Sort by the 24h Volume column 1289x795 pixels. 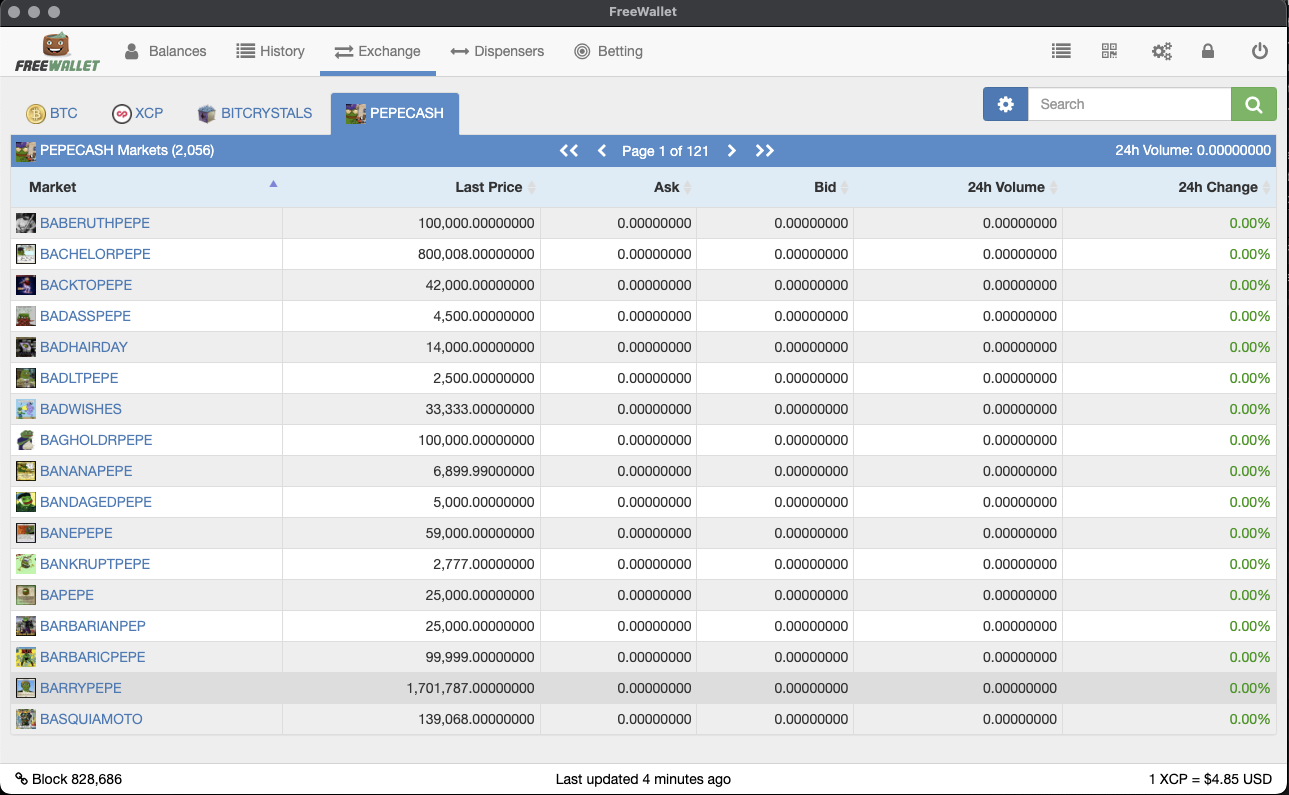tap(958, 187)
